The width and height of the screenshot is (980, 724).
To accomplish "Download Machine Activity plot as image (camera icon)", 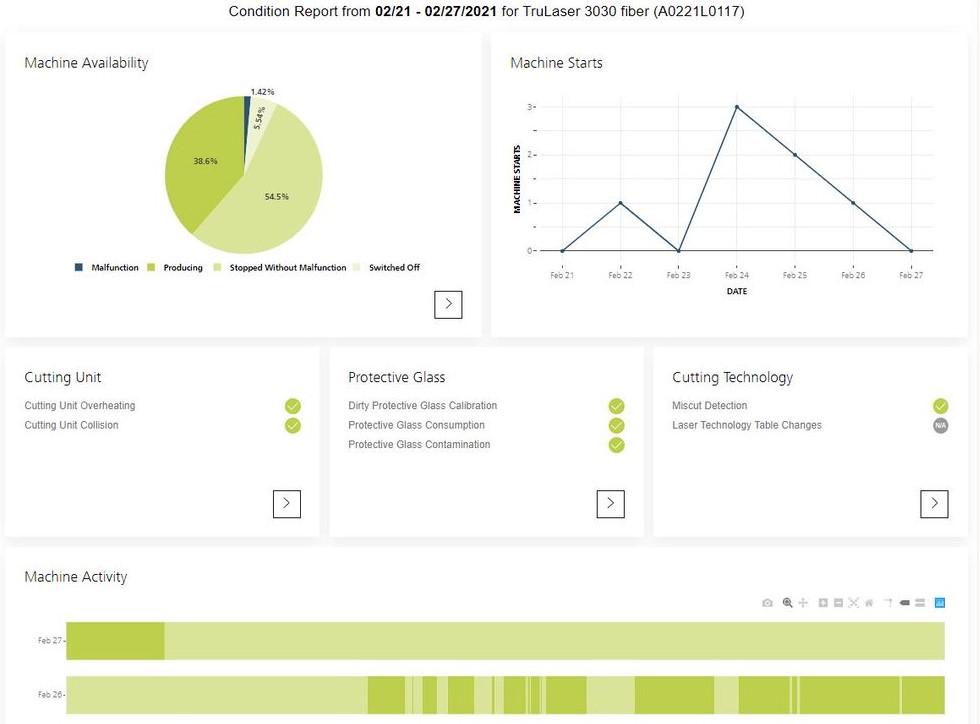I will tap(767, 603).
